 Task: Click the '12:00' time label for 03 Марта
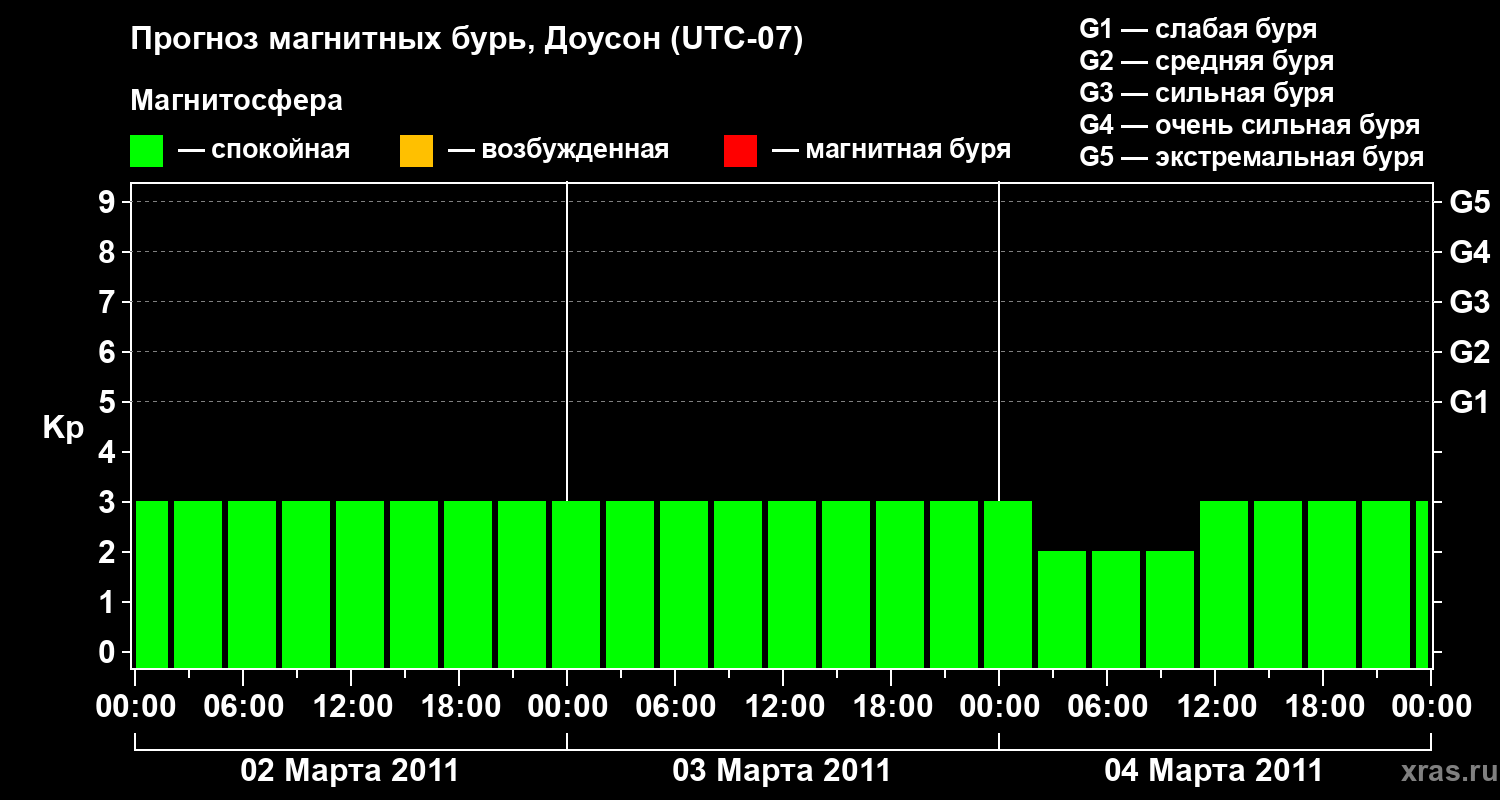(783, 707)
